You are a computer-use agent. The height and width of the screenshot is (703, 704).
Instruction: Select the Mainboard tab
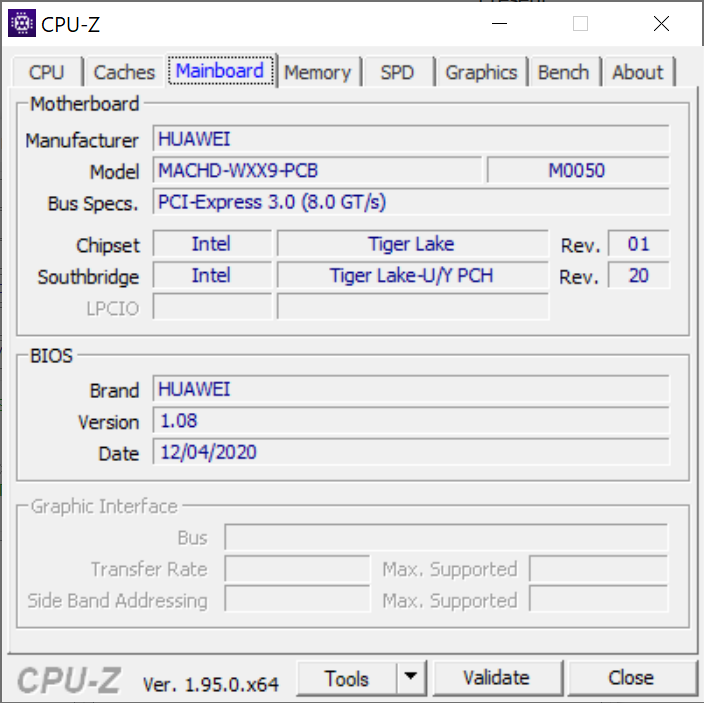tap(220, 70)
